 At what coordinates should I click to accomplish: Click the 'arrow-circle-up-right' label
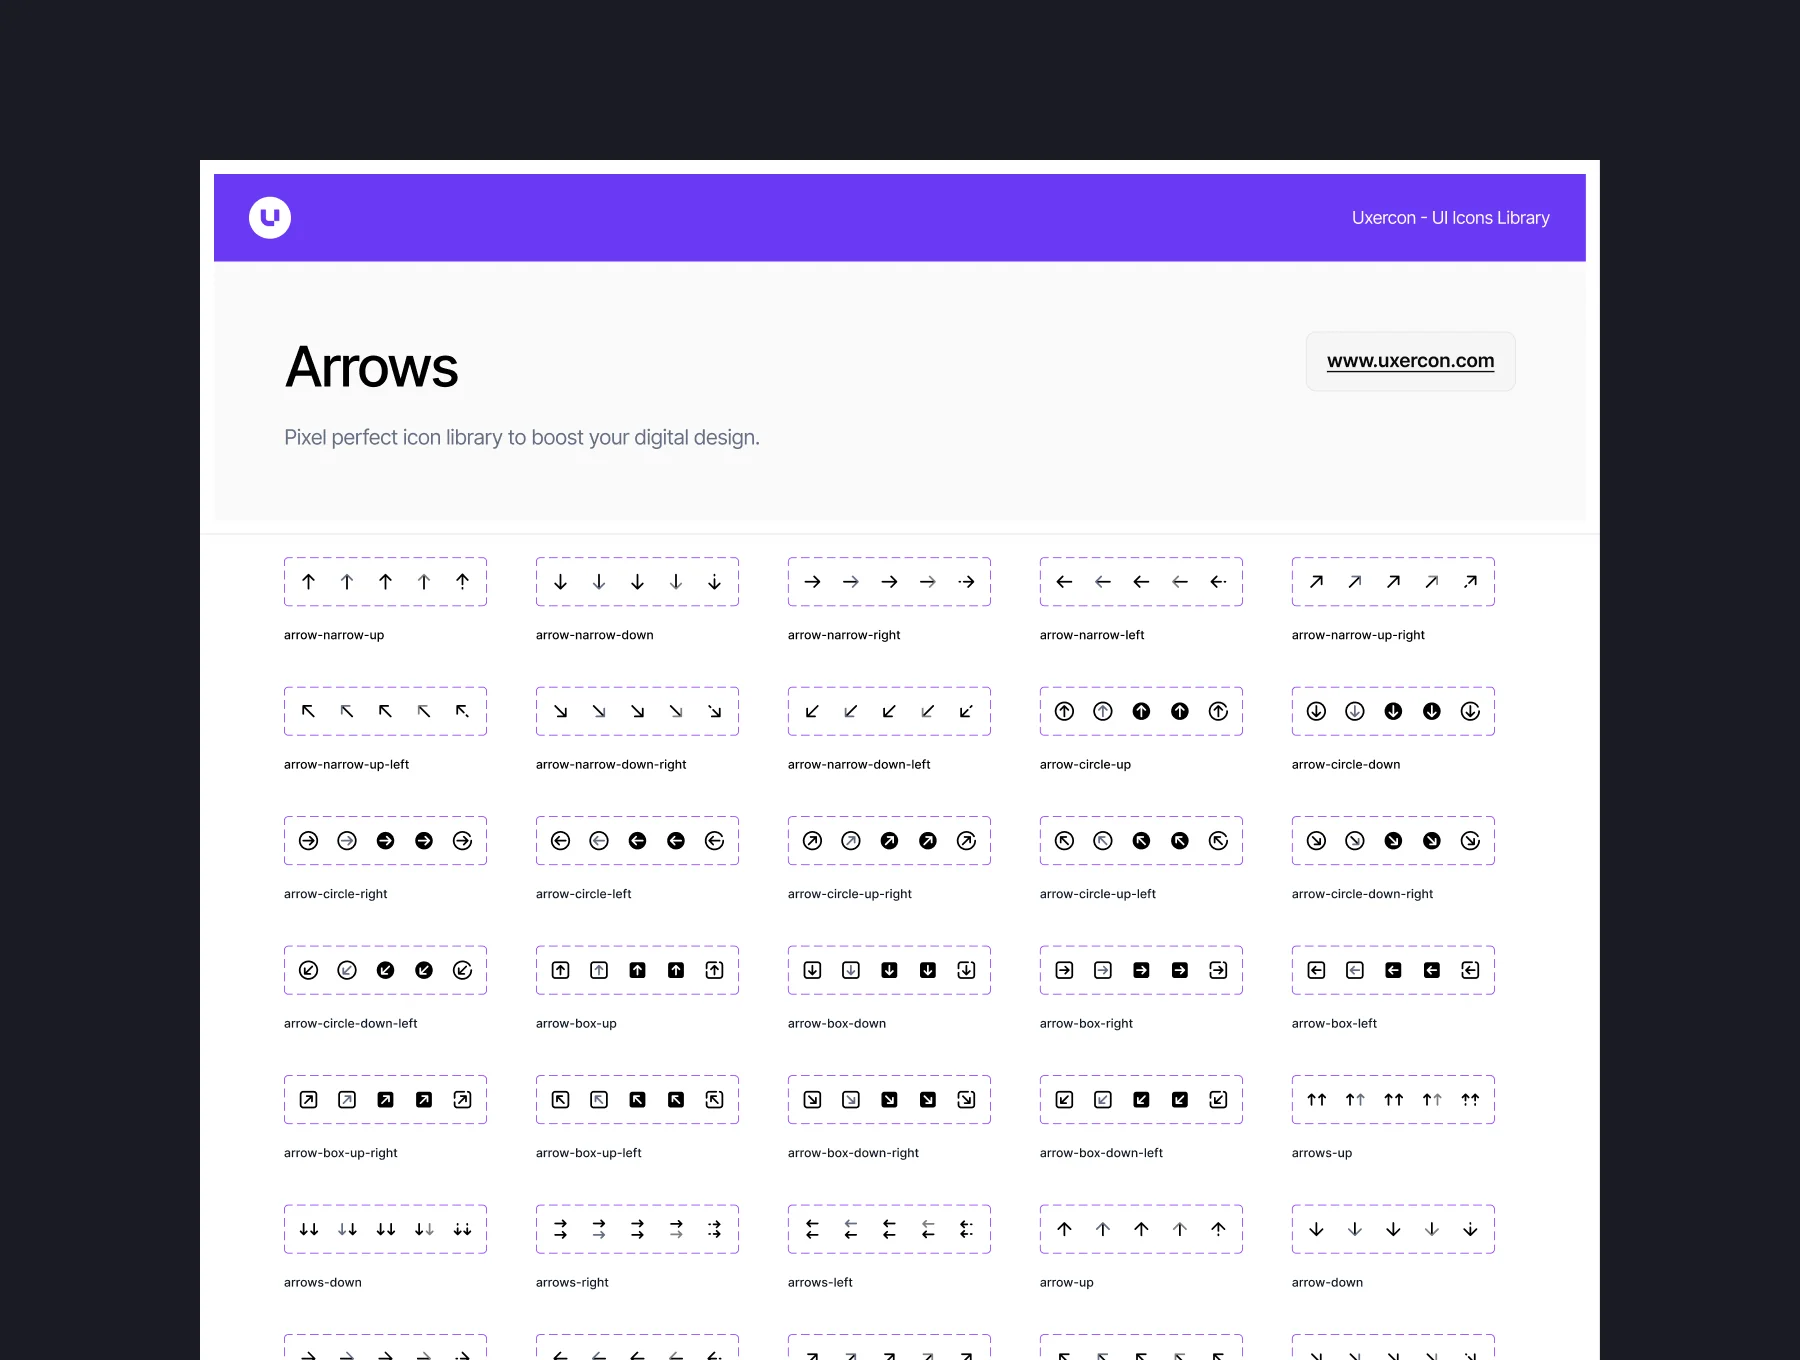tap(850, 894)
